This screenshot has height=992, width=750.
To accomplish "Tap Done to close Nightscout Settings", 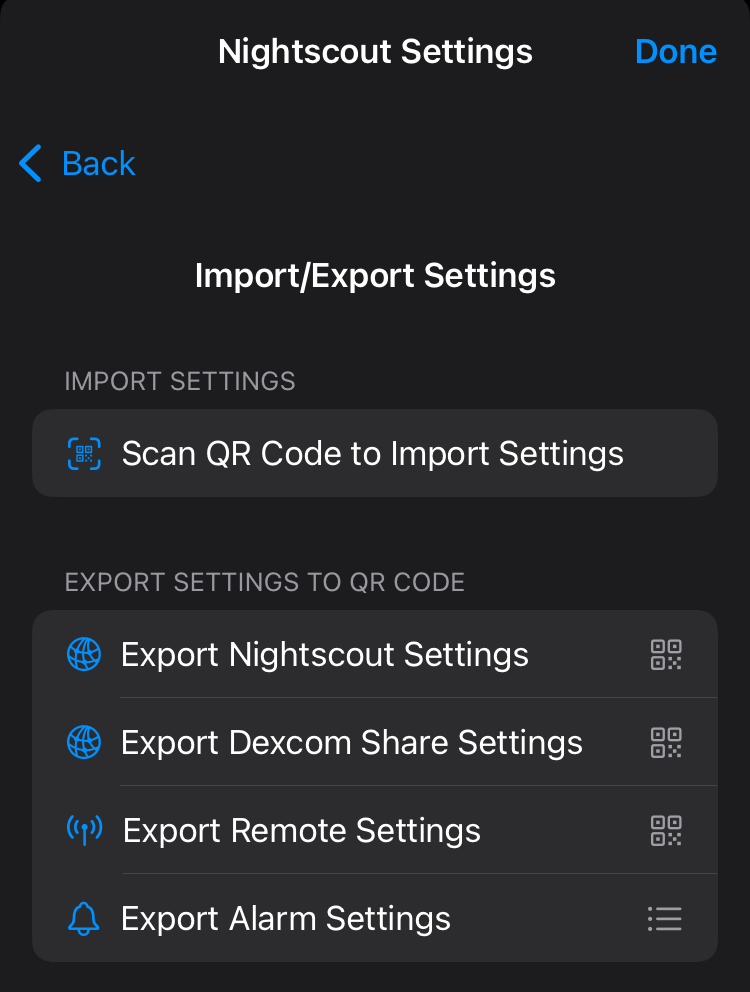I will 676,52.
